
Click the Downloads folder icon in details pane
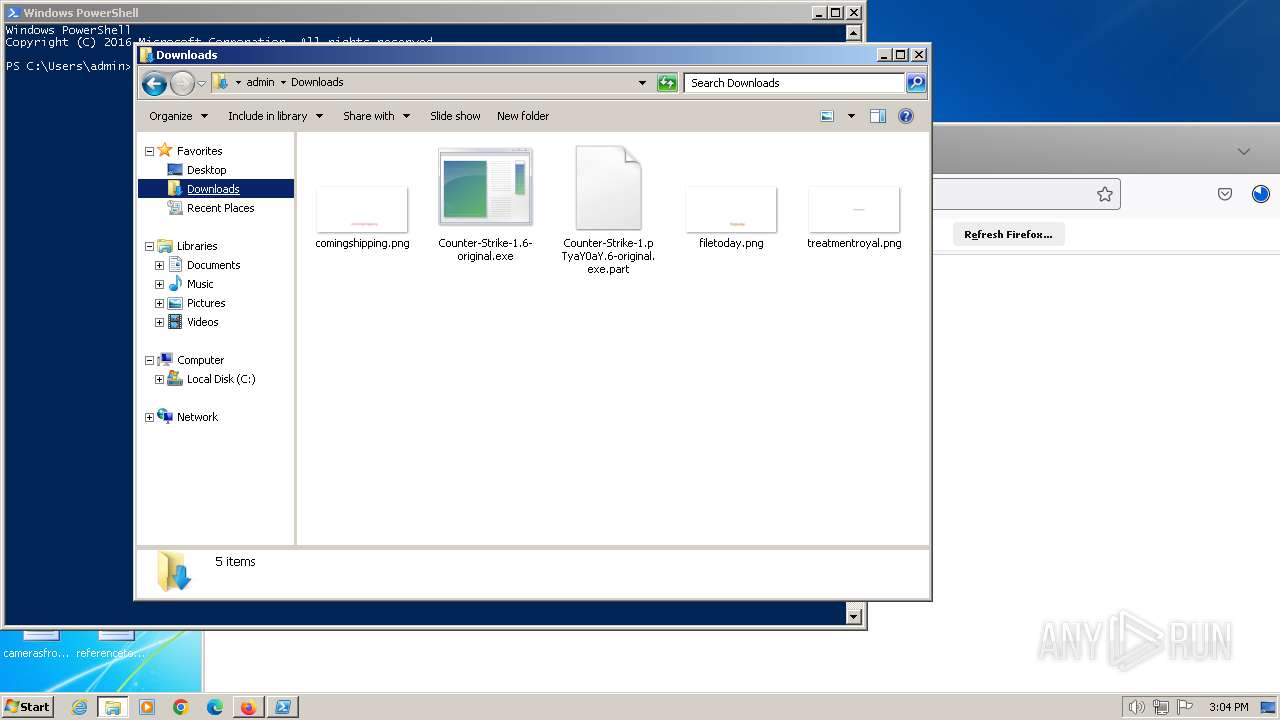point(173,571)
